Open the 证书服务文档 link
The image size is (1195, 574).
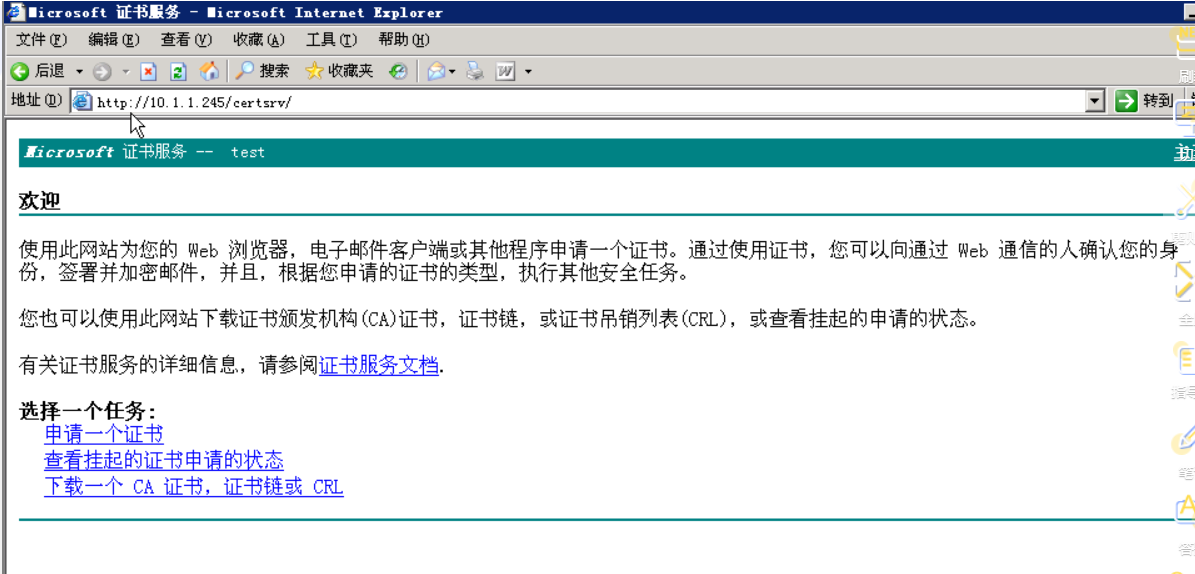[379, 366]
